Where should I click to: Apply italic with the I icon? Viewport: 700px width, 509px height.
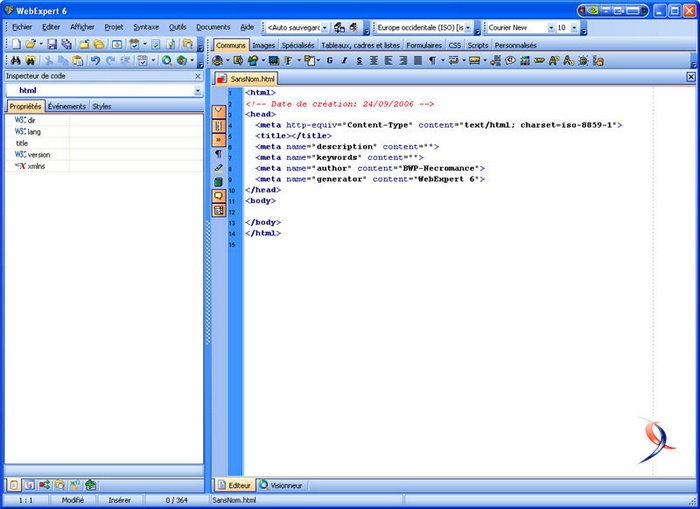coord(344,60)
